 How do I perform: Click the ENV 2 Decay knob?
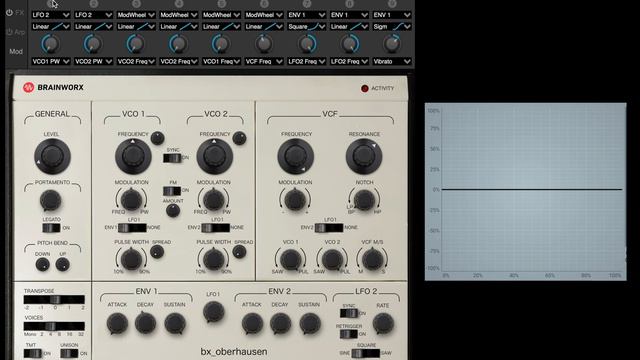coord(280,324)
